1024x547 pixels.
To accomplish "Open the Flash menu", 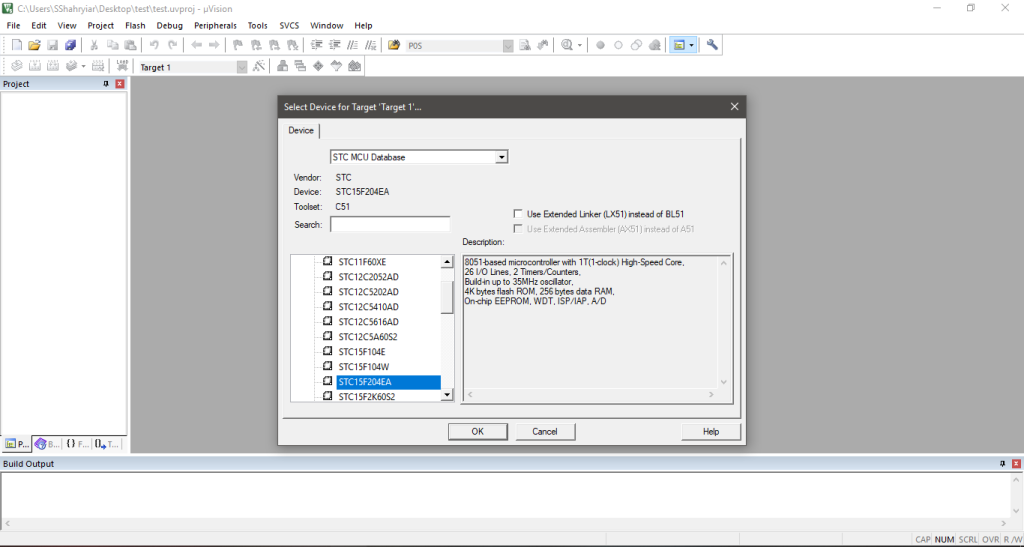I will (x=135, y=25).
